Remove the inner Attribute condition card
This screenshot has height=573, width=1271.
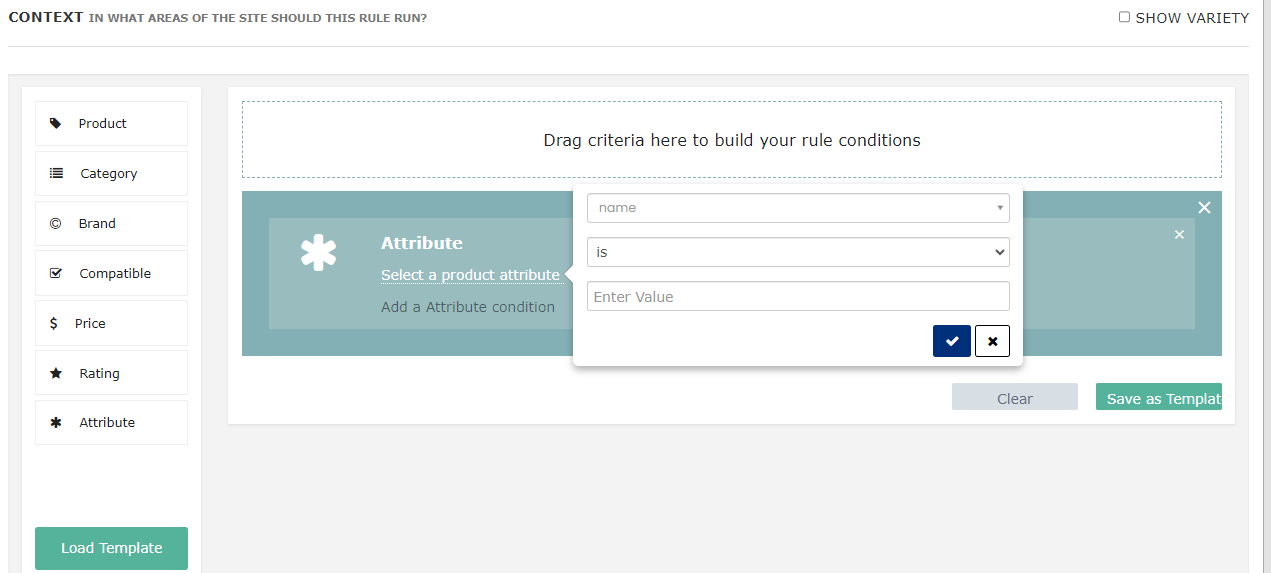(x=1179, y=234)
